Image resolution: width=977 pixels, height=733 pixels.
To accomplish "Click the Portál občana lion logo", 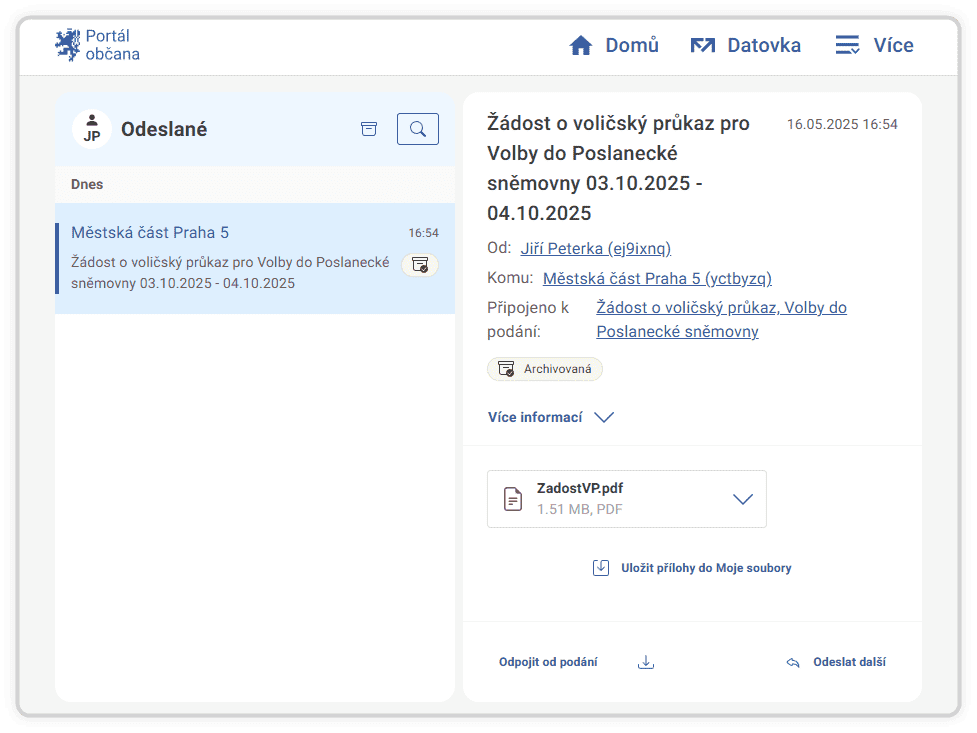I will [67, 45].
